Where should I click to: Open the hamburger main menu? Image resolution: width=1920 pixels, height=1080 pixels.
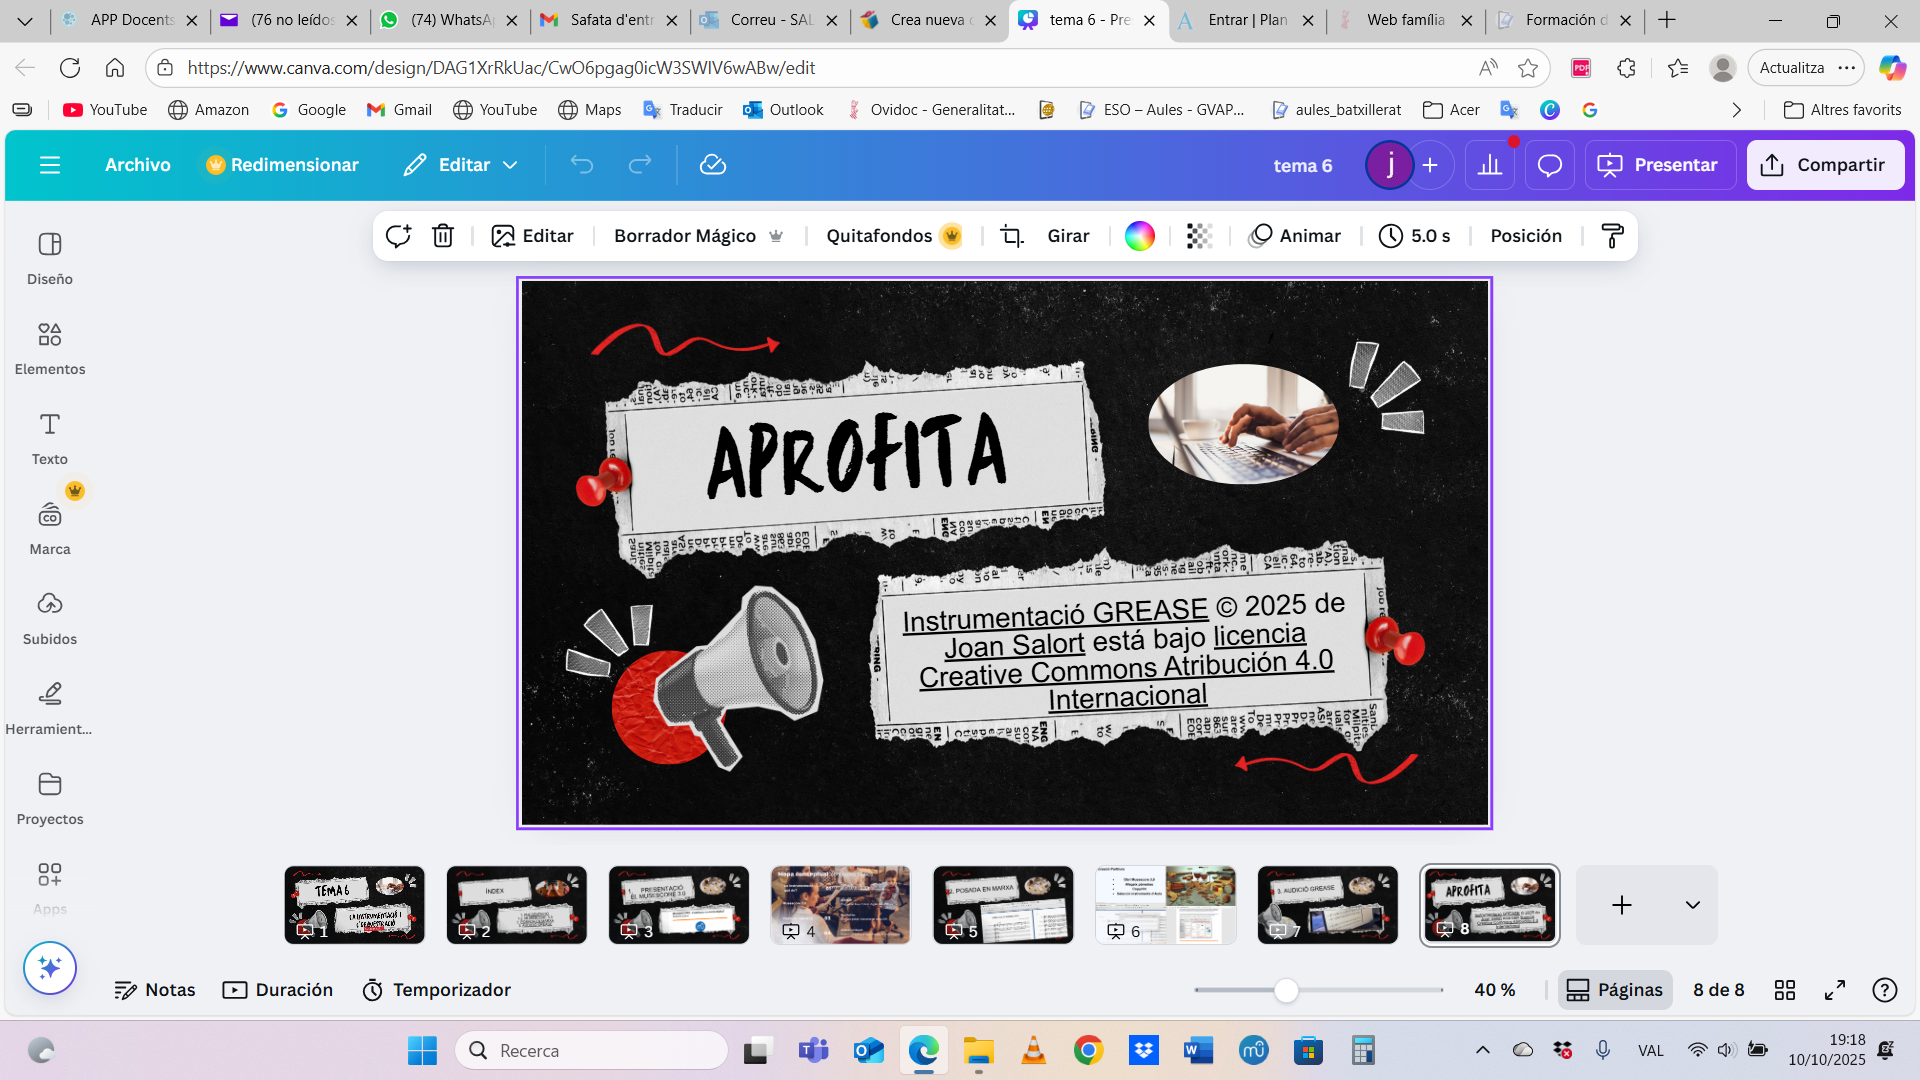click(x=50, y=165)
